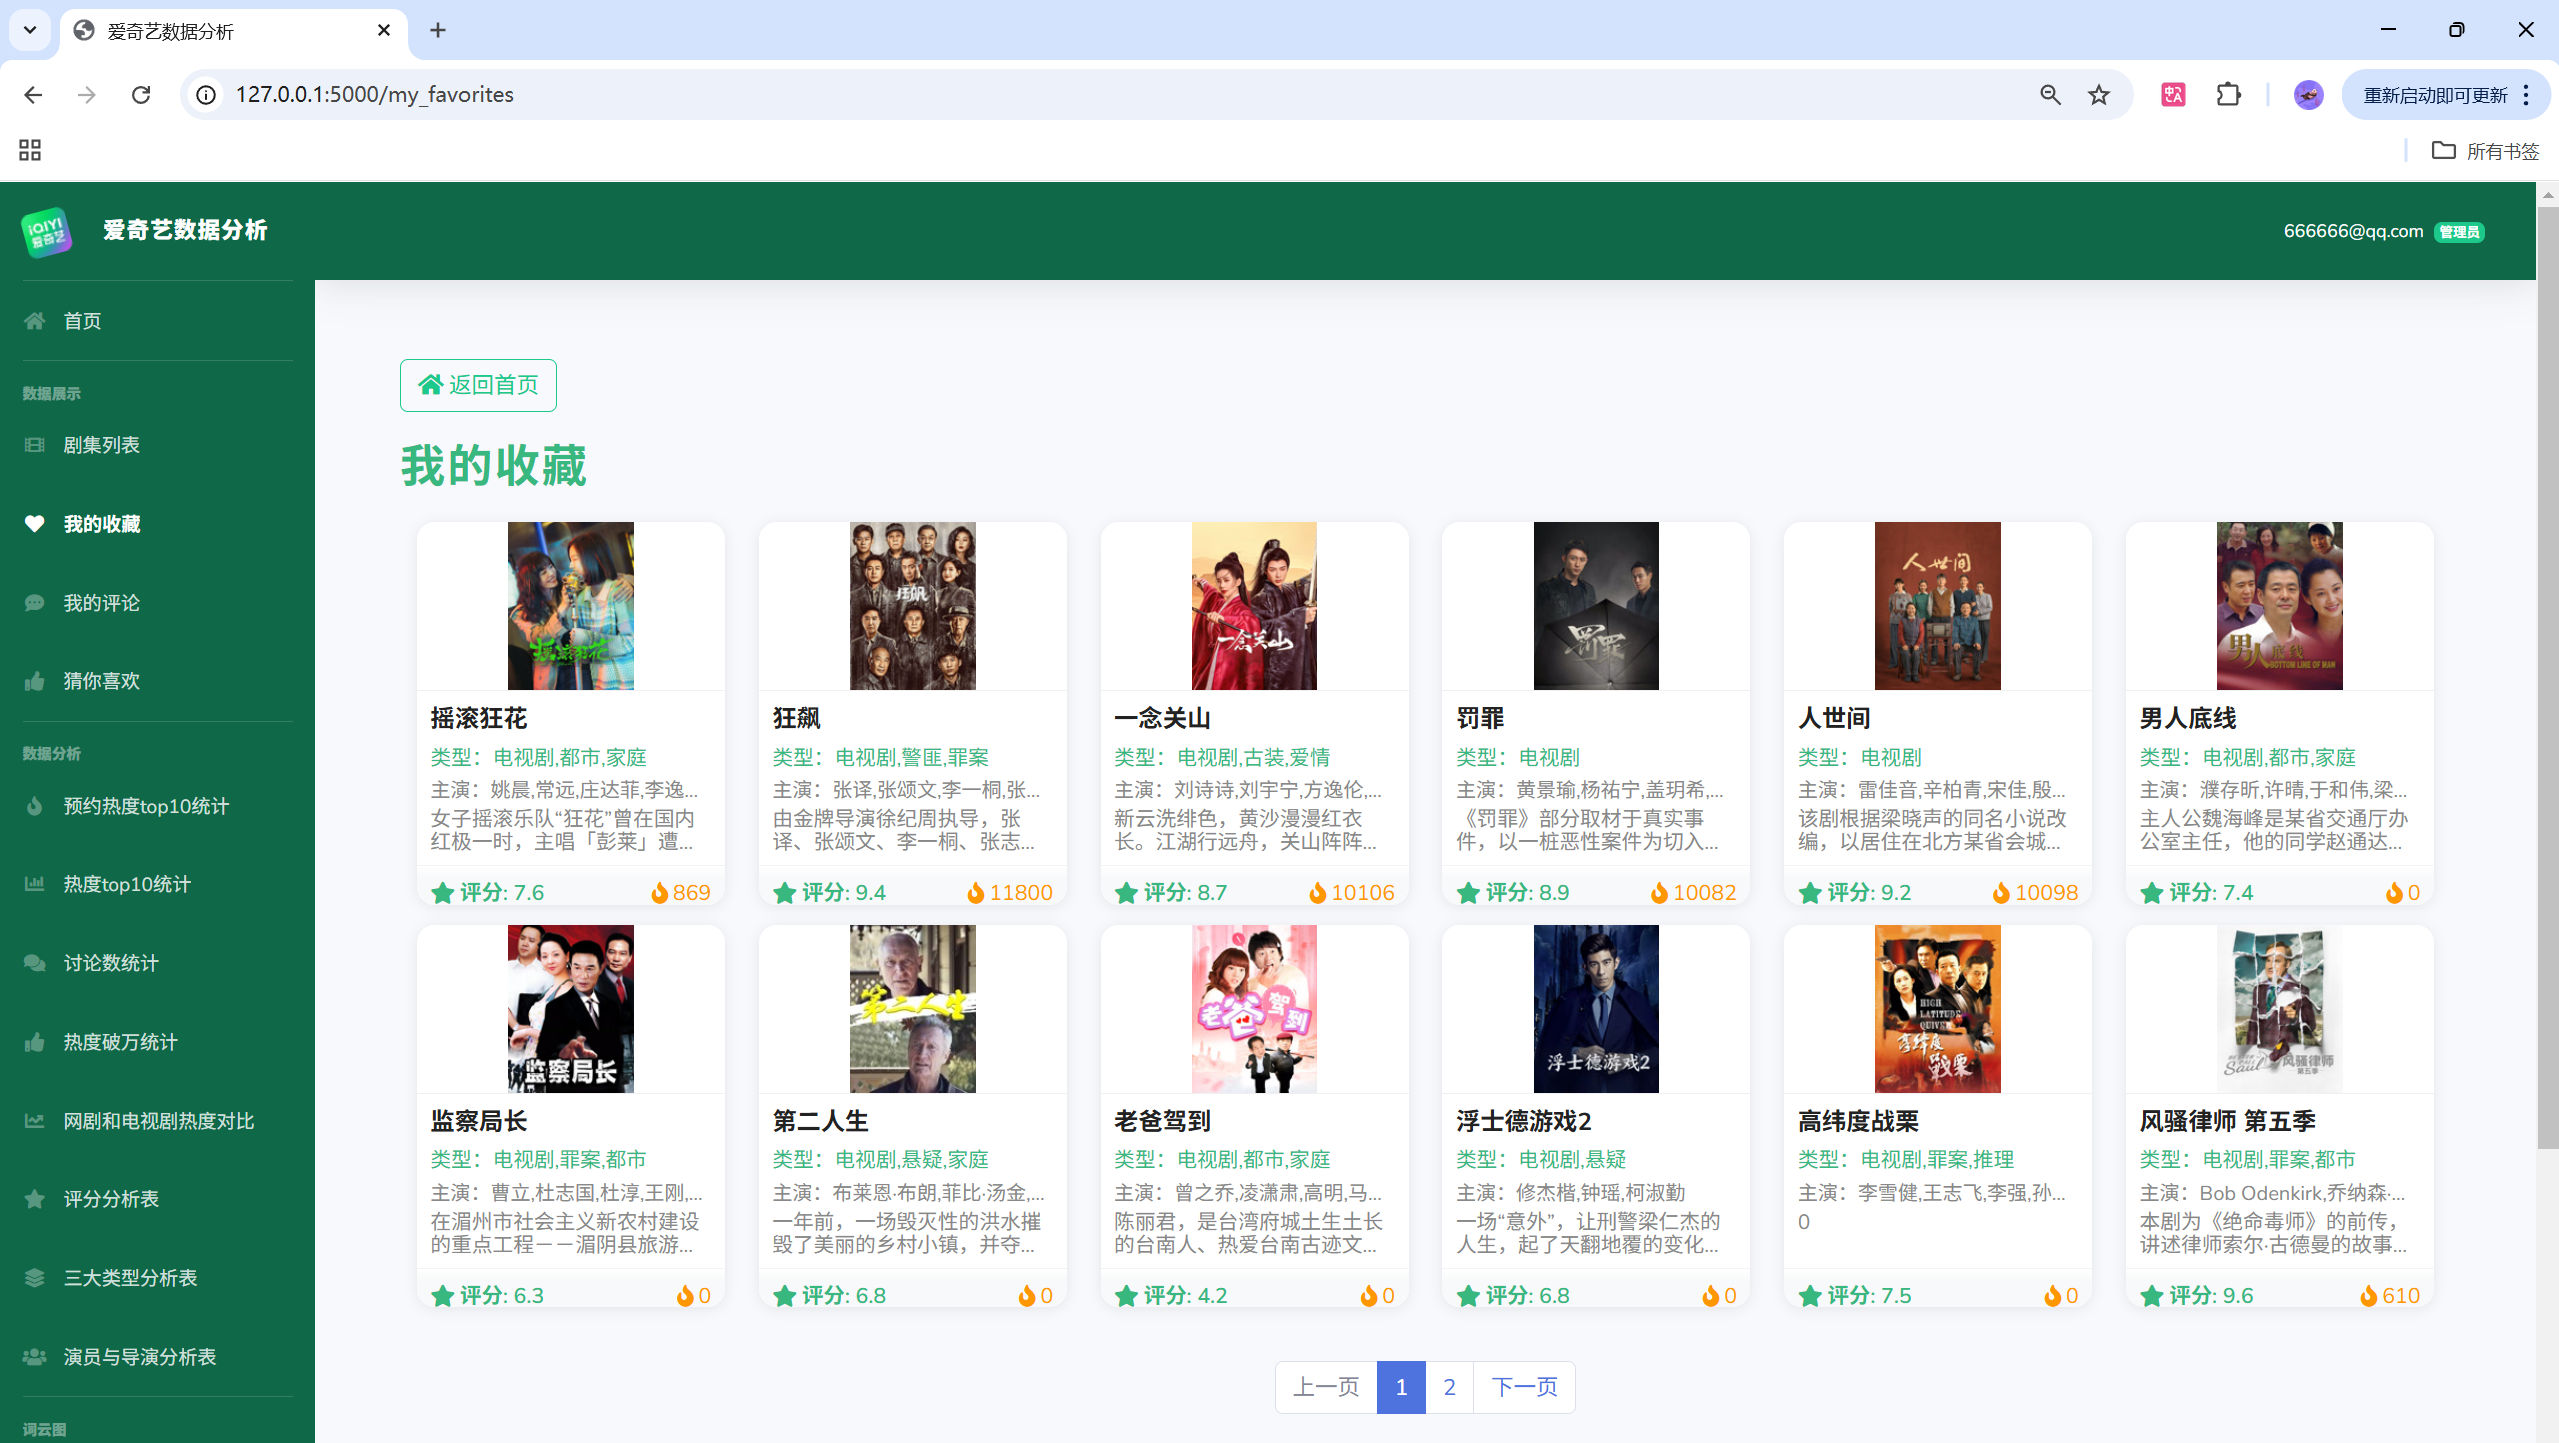This screenshot has height=1443, width=2559.
Task: Click the translate icon in browser toolbar
Action: pos(2173,95)
